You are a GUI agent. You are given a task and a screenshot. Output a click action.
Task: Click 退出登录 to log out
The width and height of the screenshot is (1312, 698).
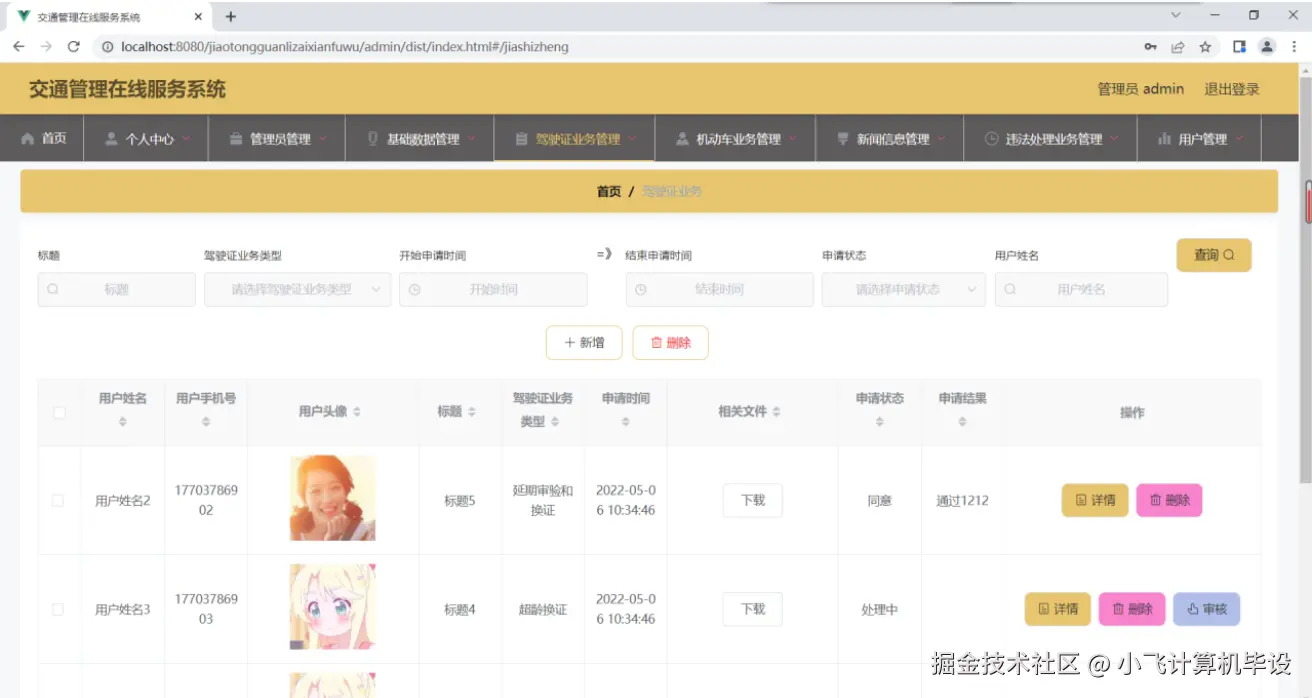pyautogui.click(x=1232, y=89)
